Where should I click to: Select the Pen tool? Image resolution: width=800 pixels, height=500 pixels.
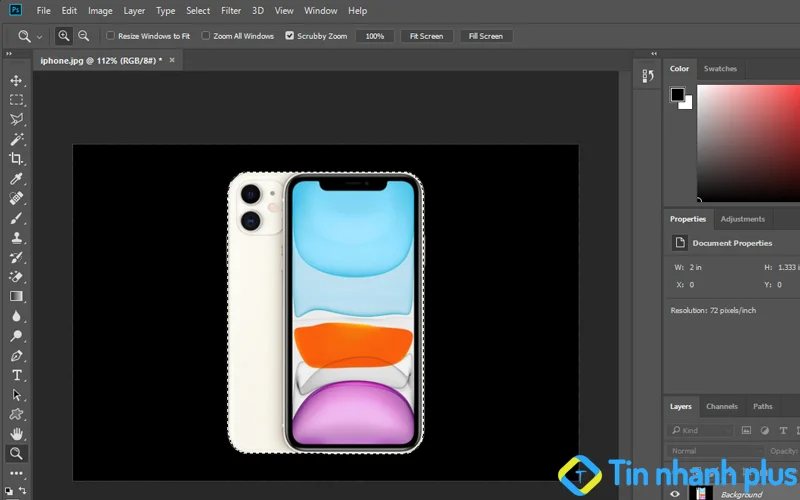coord(16,355)
